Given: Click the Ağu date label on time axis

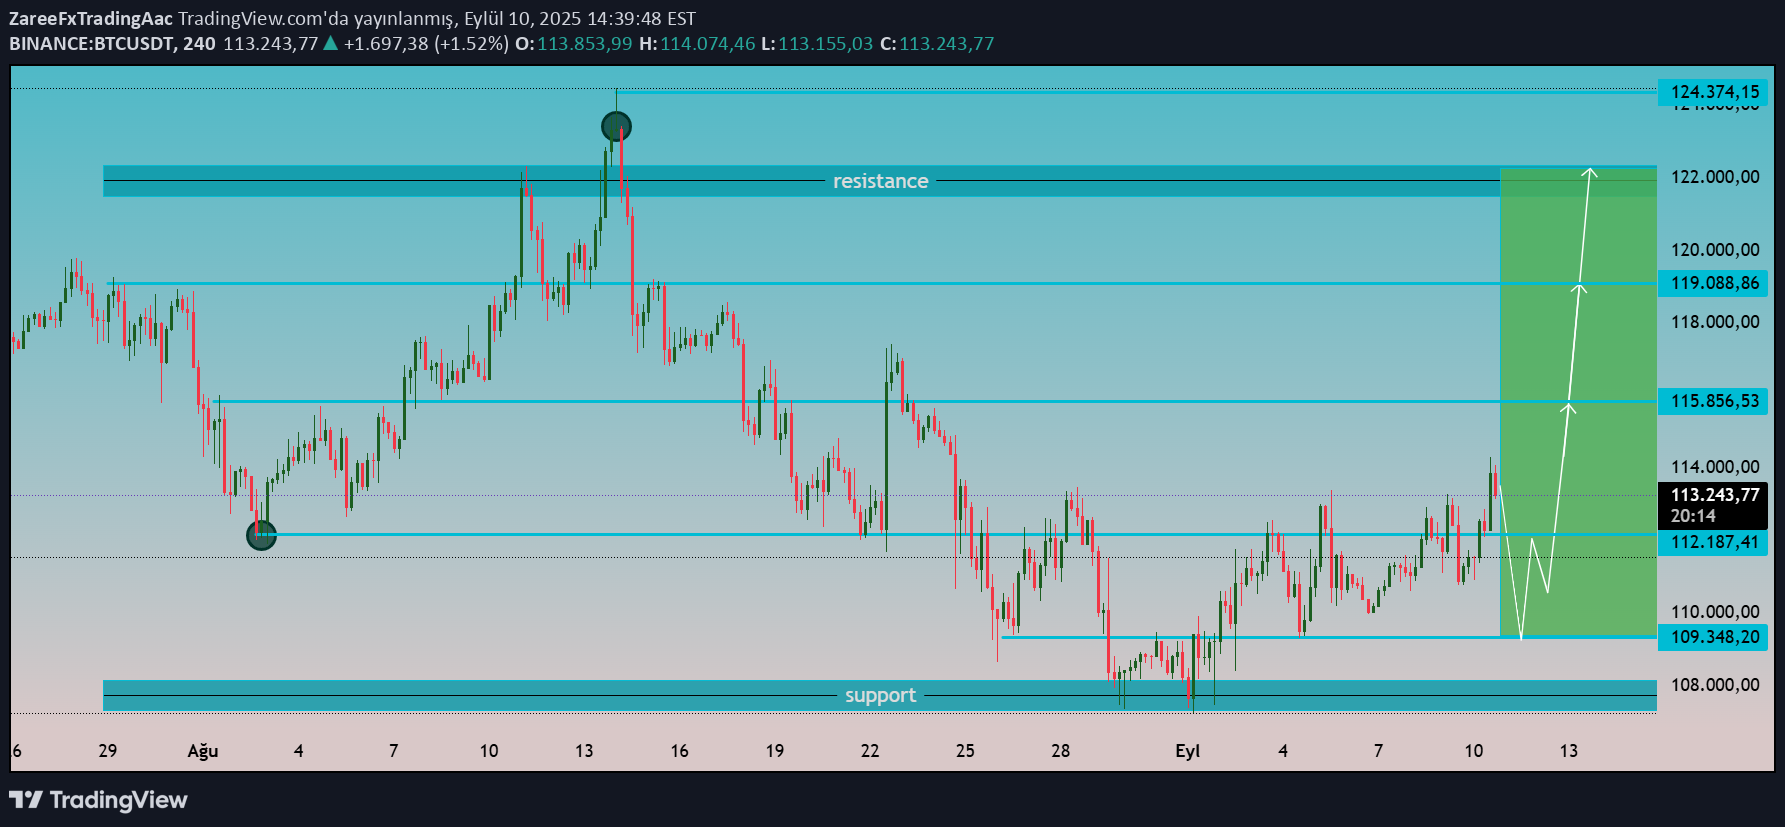Looking at the screenshot, I should (203, 751).
